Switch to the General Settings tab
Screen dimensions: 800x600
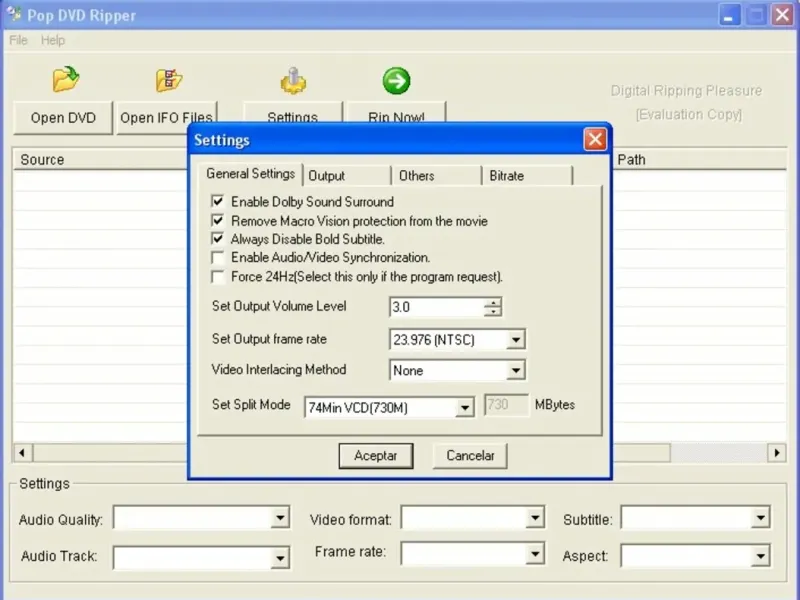pyautogui.click(x=251, y=174)
